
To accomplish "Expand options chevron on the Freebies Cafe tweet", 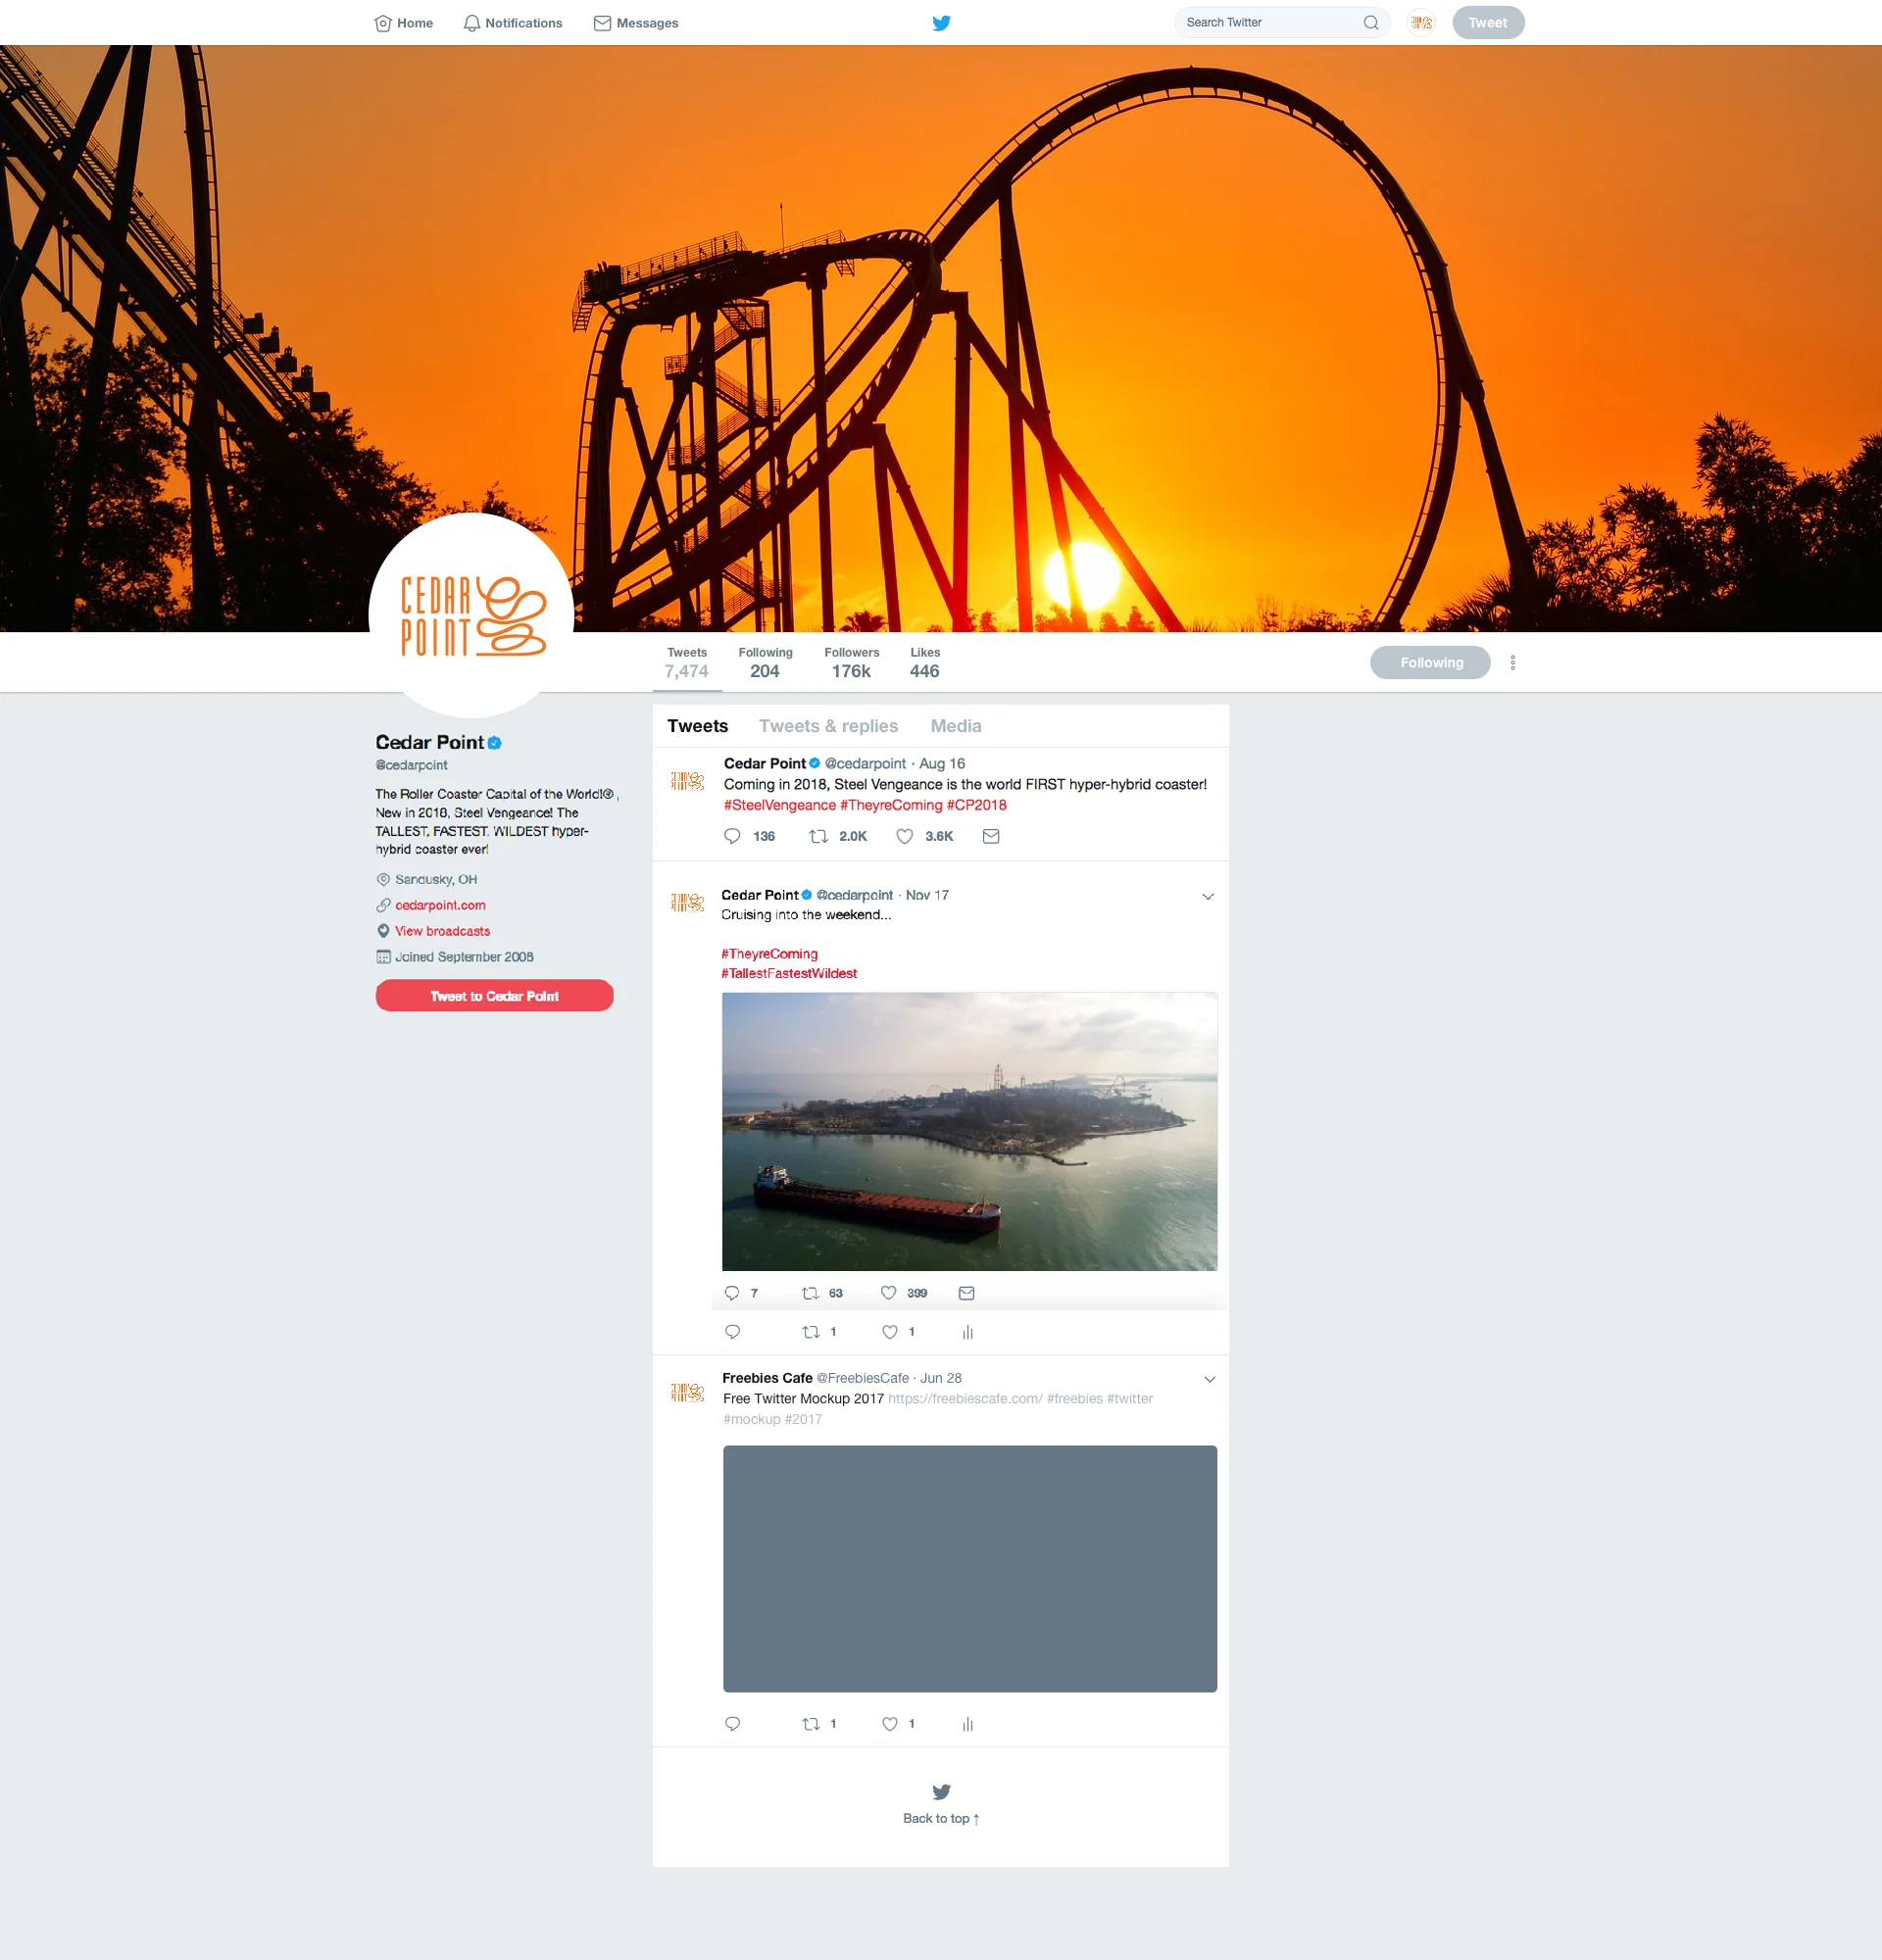I will pos(1209,1380).
